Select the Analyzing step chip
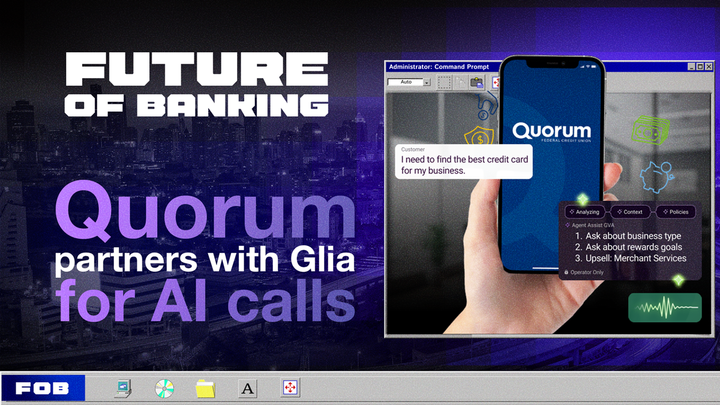Image resolution: width=720 pixels, height=405 pixels. click(x=585, y=212)
